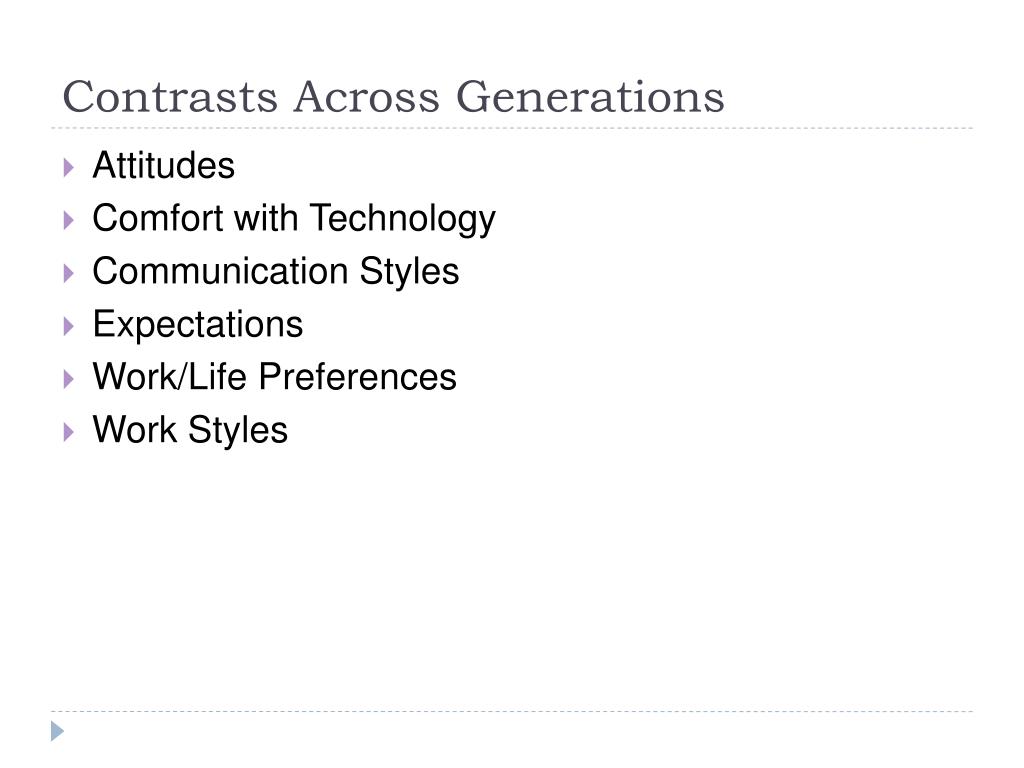Click the arrow bullet beside Work Styles
This screenshot has width=1024, height=768.
[x=69, y=432]
